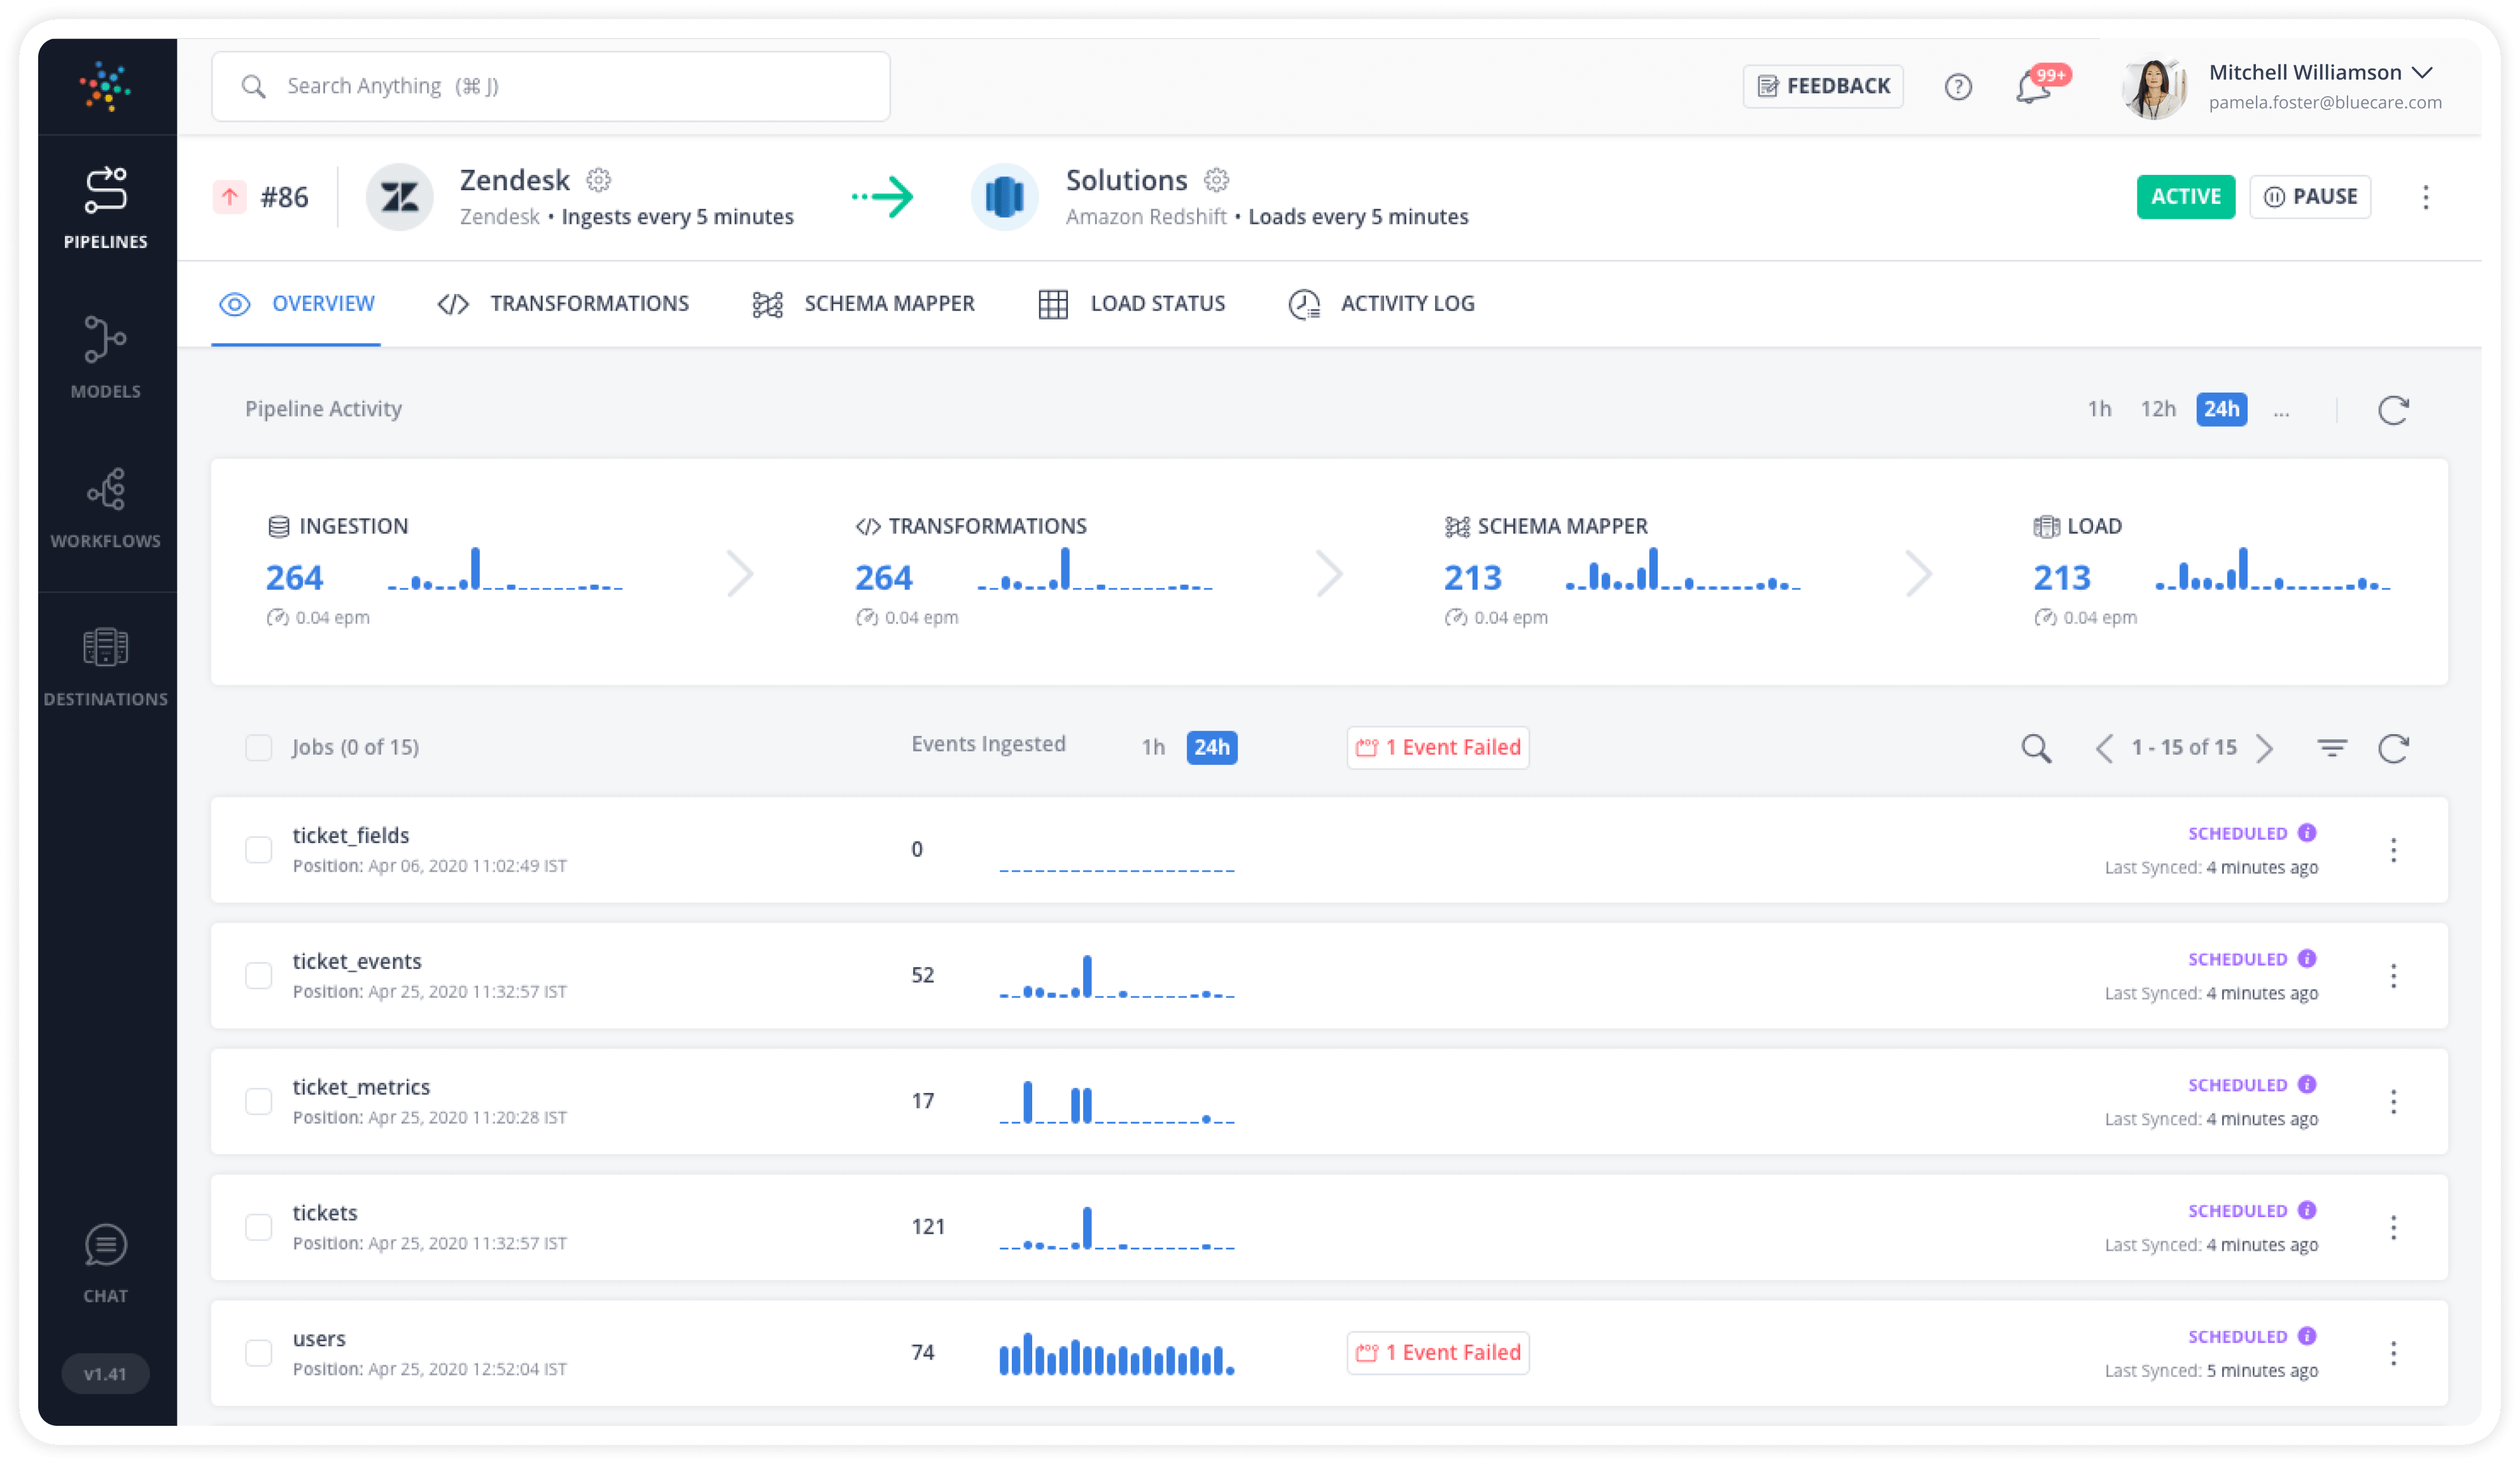The image size is (2520, 1464).
Task: Click the v1.41 version badge
Action: [105, 1373]
